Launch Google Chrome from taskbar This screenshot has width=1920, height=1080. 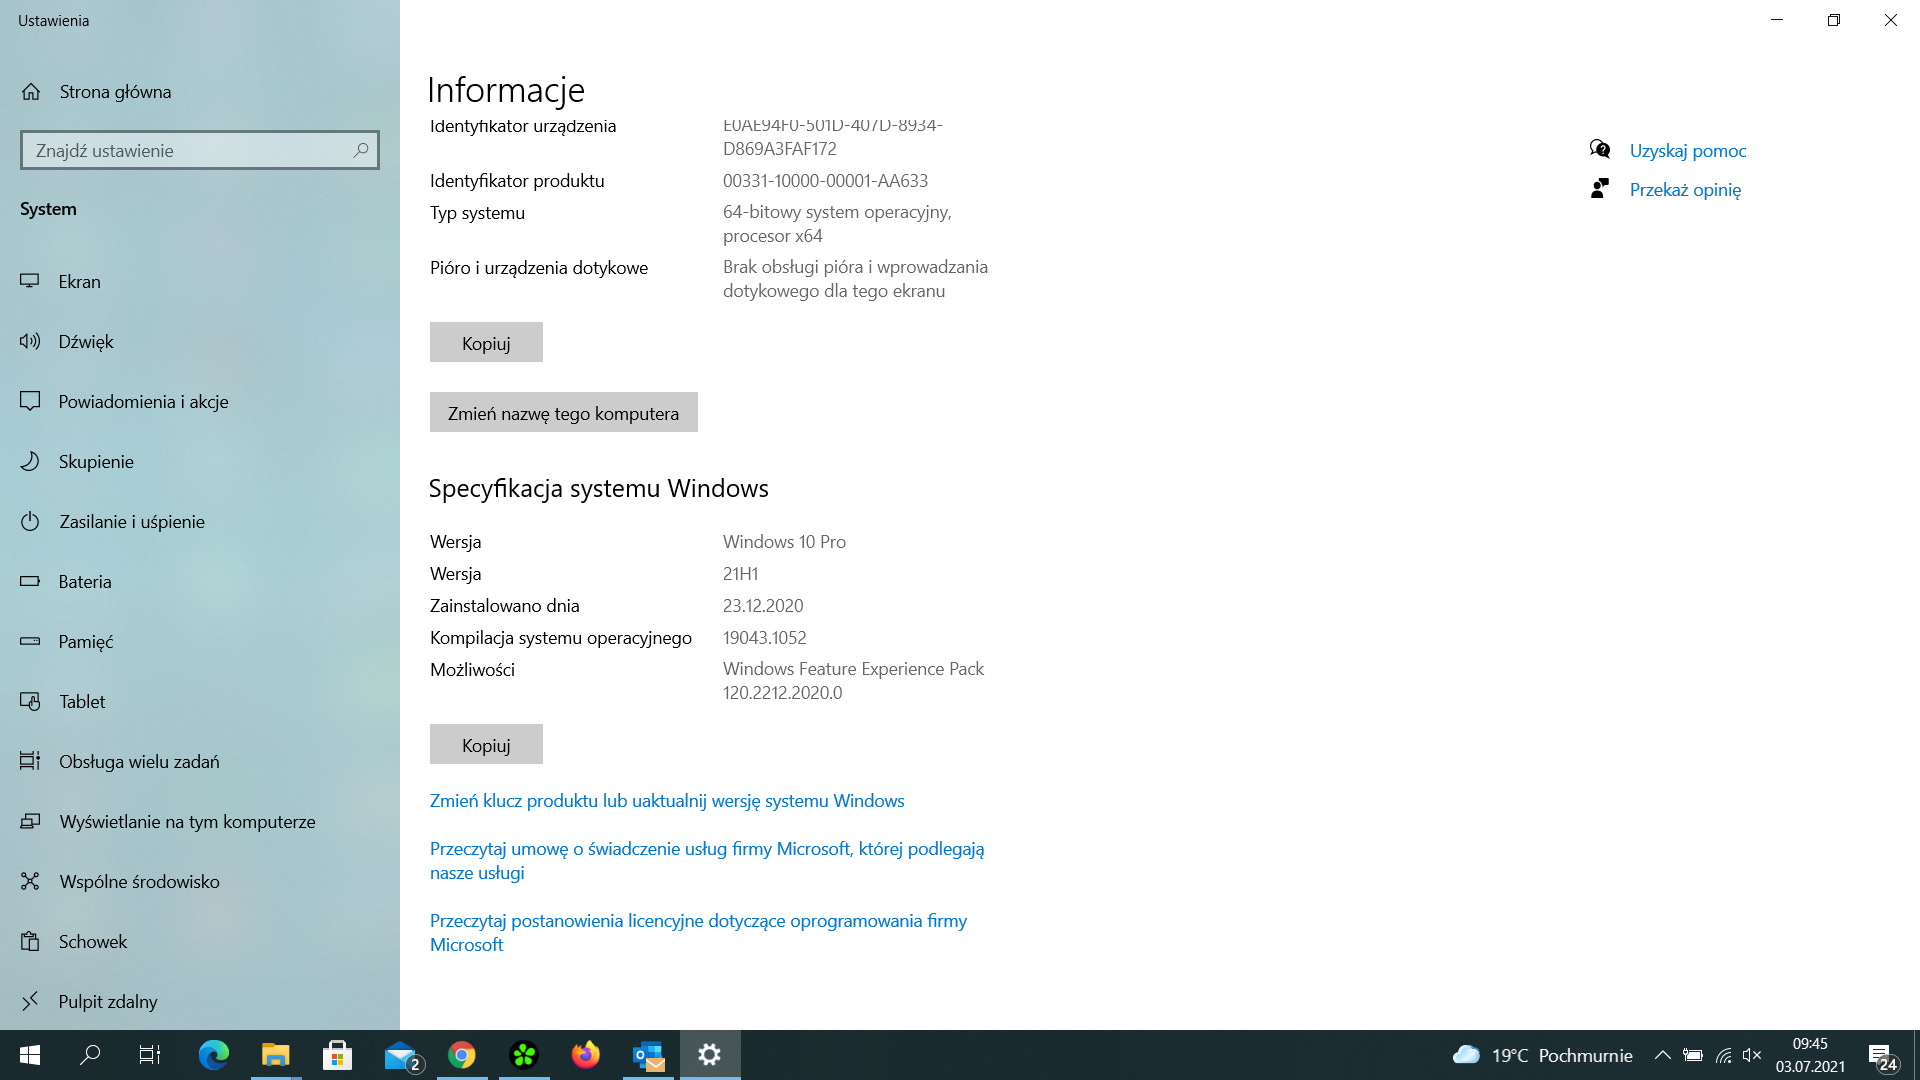point(461,1055)
